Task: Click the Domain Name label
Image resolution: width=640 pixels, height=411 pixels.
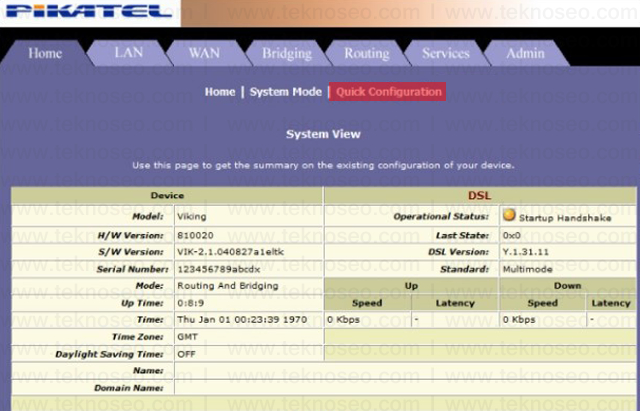Action: tap(129, 388)
